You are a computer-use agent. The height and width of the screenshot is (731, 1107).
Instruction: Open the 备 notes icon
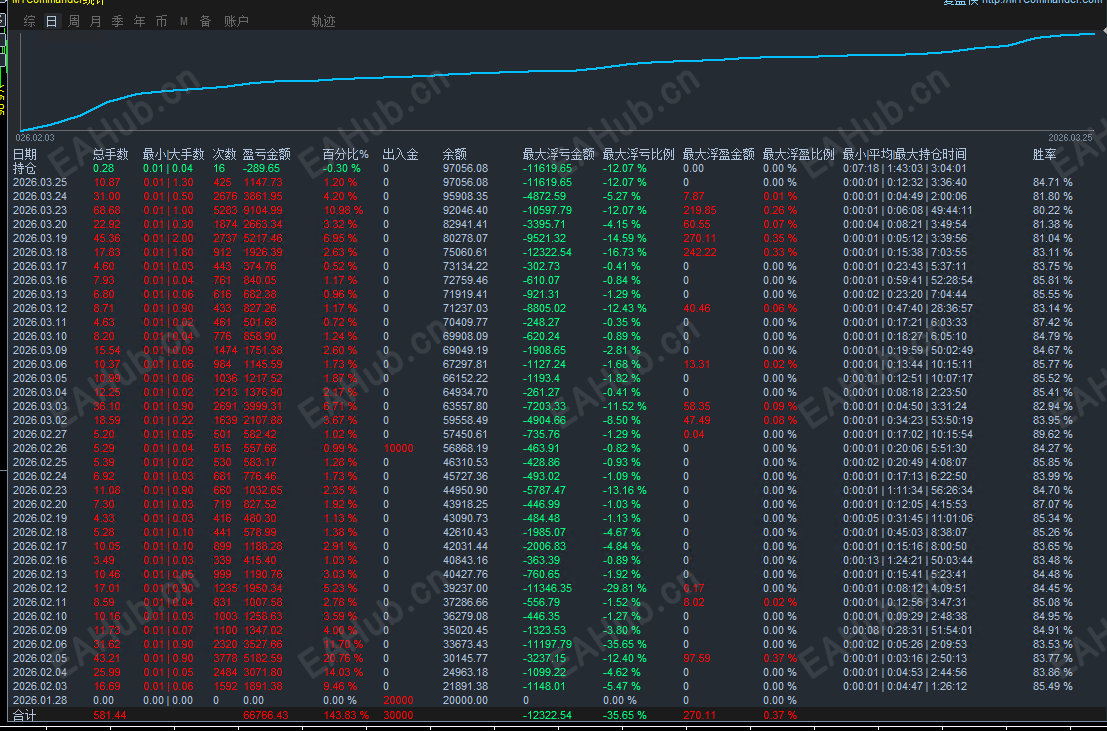204,20
